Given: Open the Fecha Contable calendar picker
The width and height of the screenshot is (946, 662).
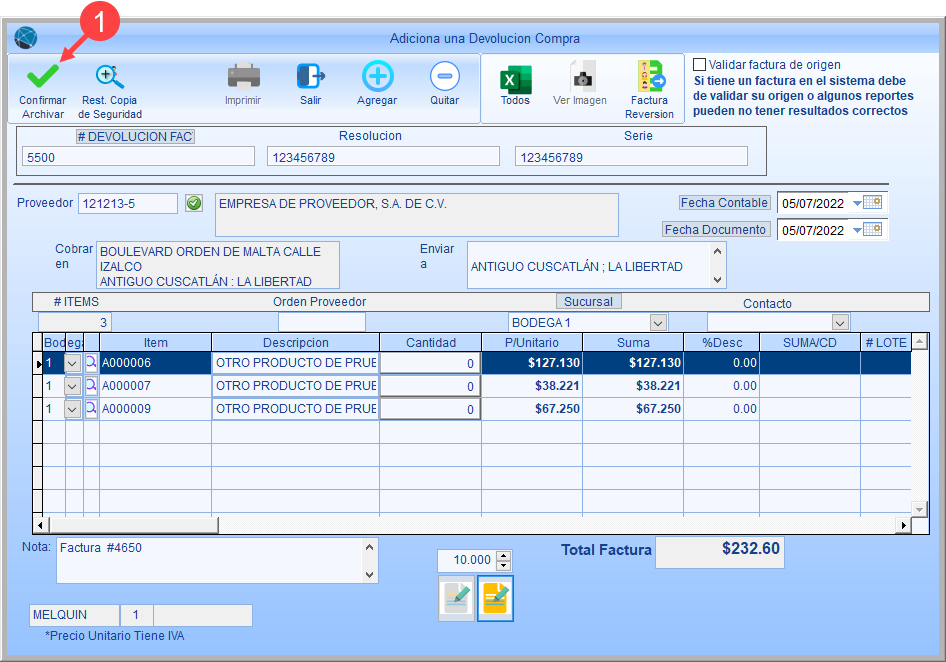Looking at the screenshot, I should click(x=872, y=203).
